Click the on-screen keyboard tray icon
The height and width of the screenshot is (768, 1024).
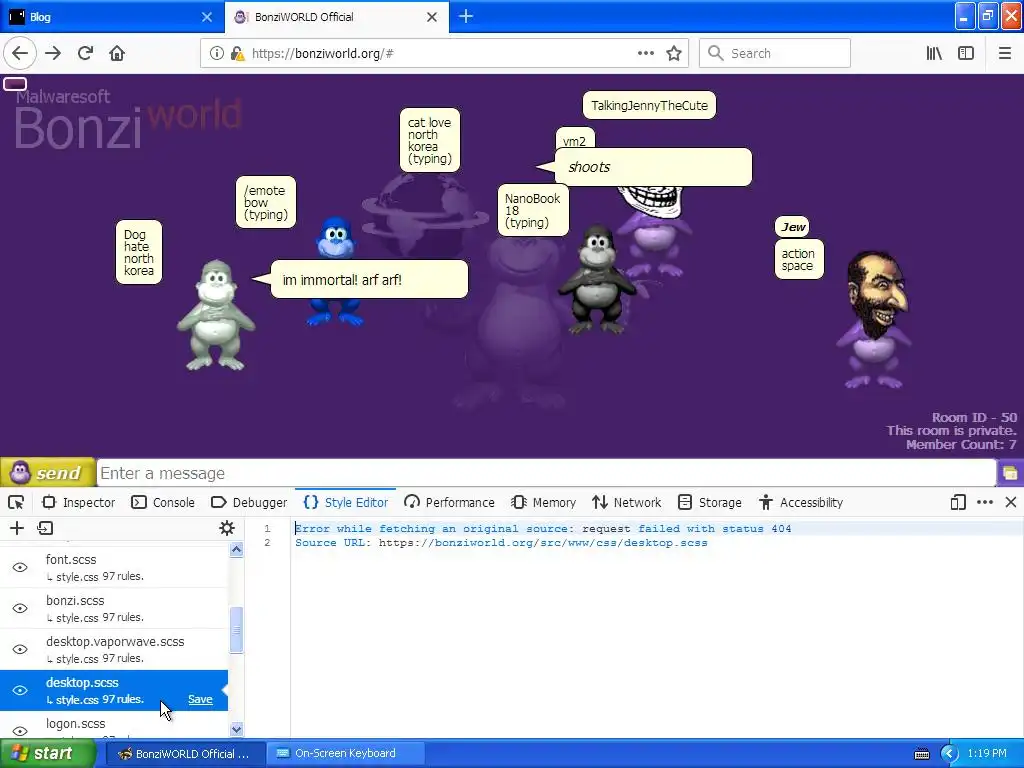coord(921,754)
